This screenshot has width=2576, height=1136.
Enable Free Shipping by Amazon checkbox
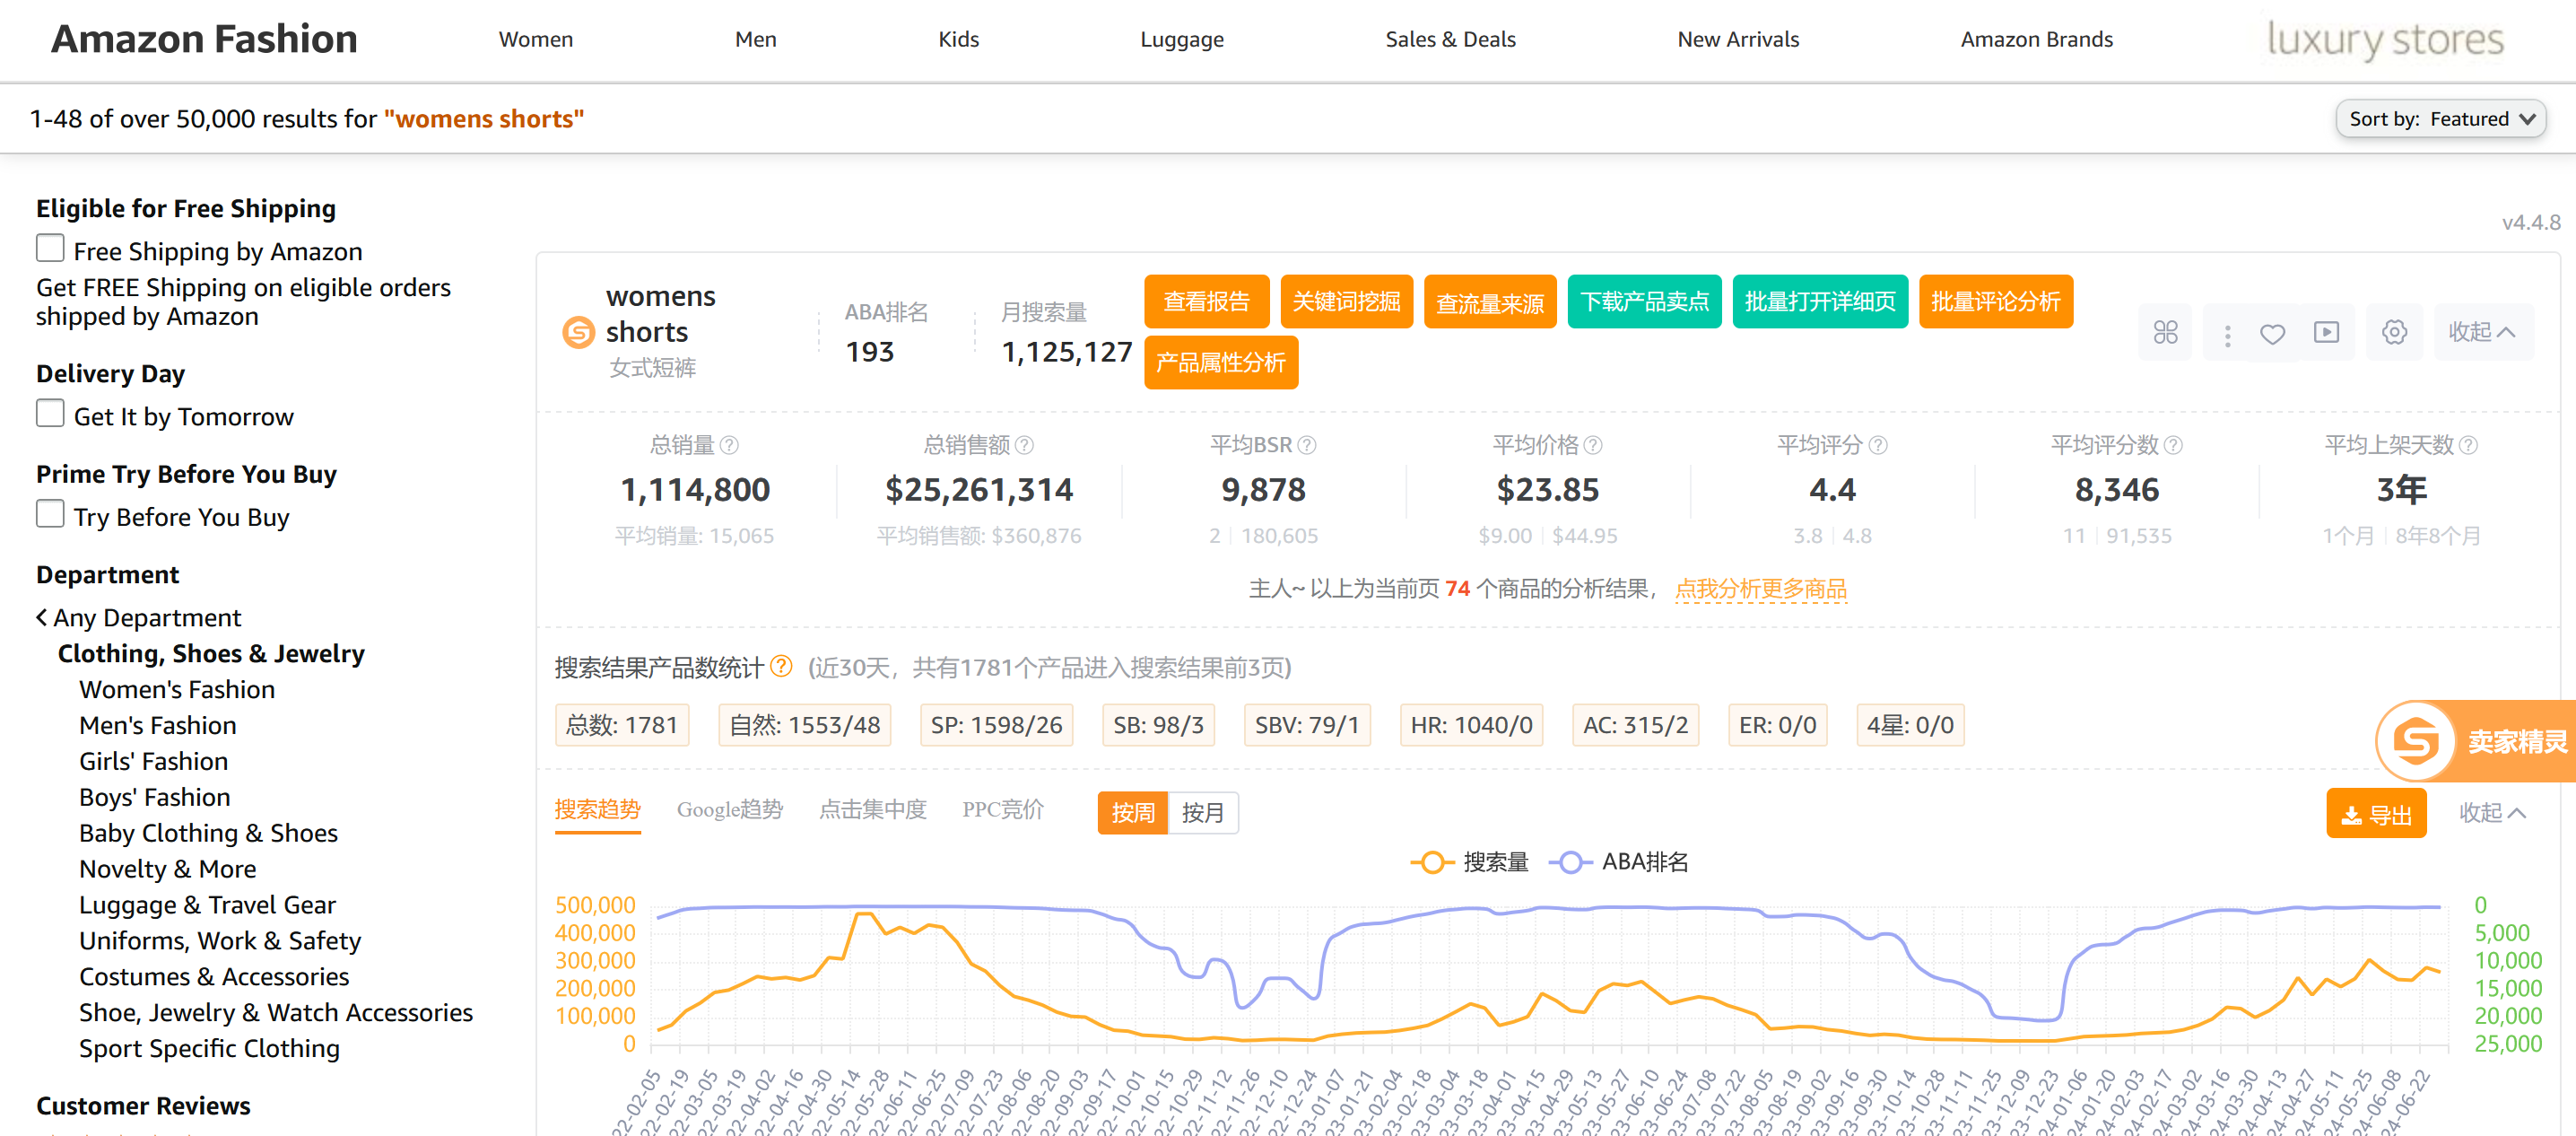pos(50,248)
